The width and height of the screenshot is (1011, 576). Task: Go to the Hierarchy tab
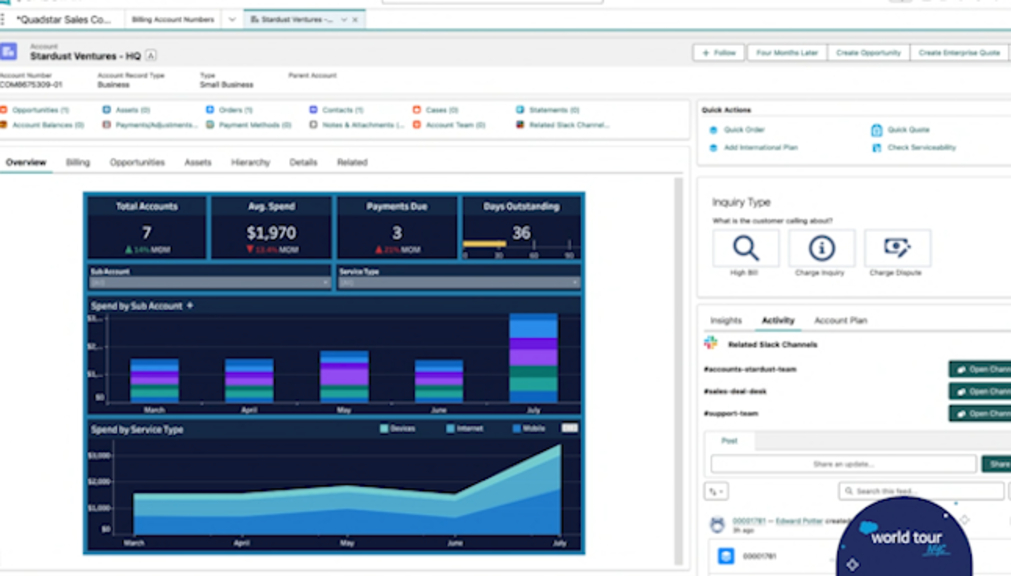(250, 163)
